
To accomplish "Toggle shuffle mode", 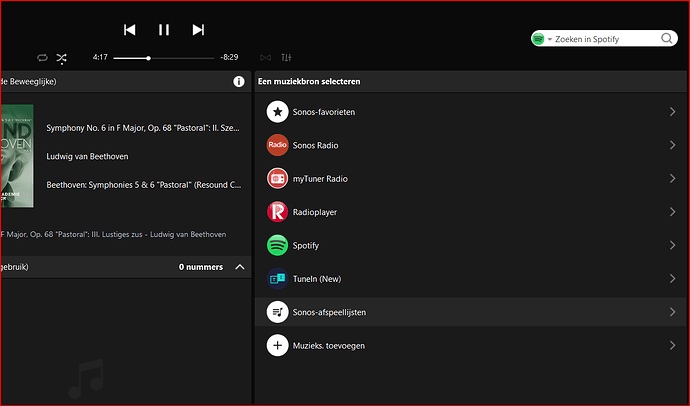I will (62, 58).
